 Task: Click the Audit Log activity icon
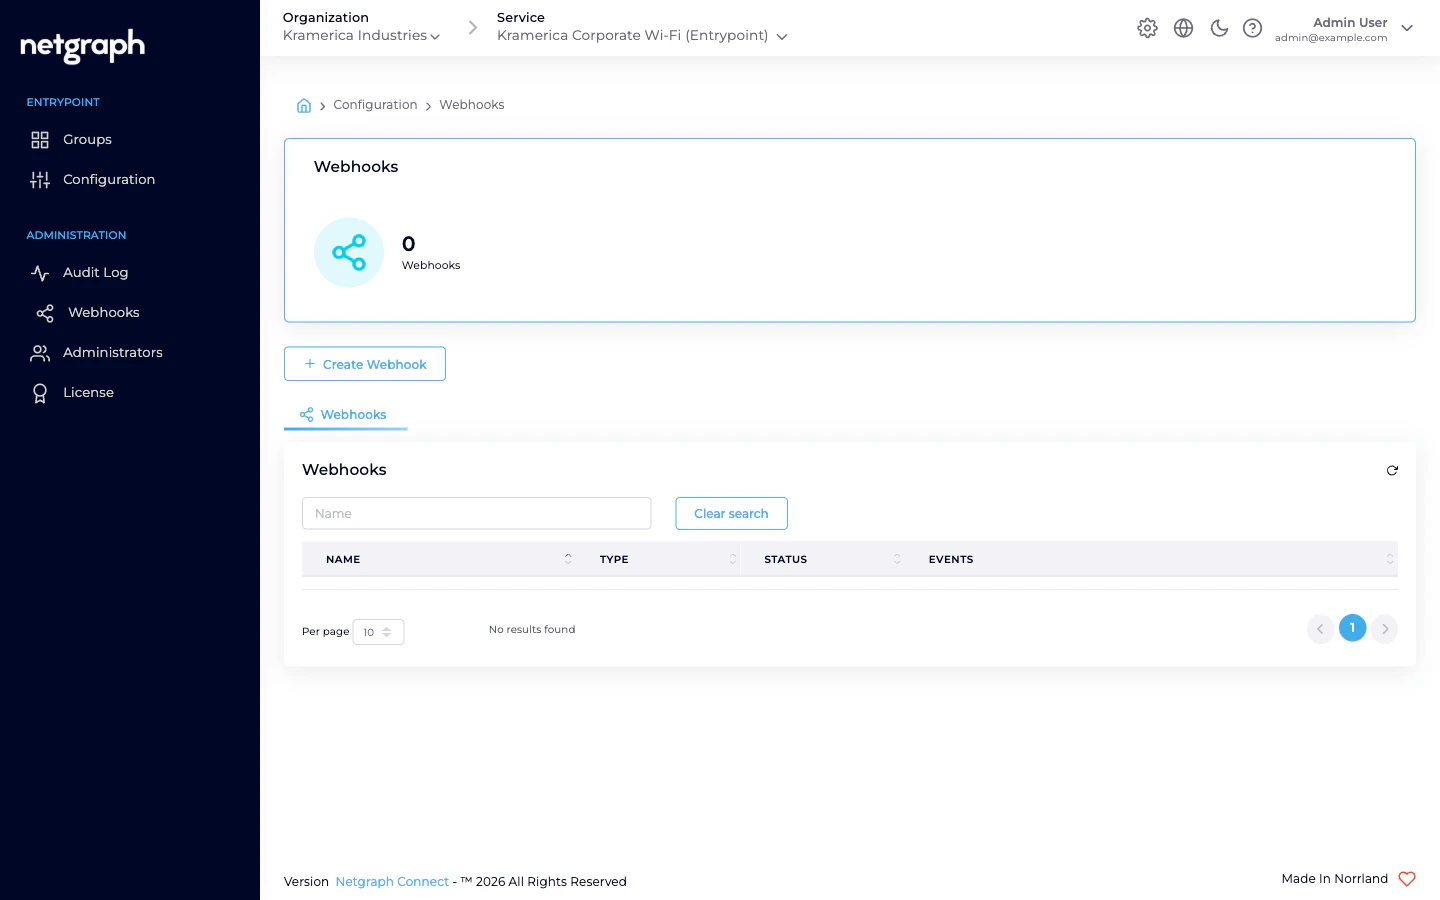pyautogui.click(x=40, y=273)
